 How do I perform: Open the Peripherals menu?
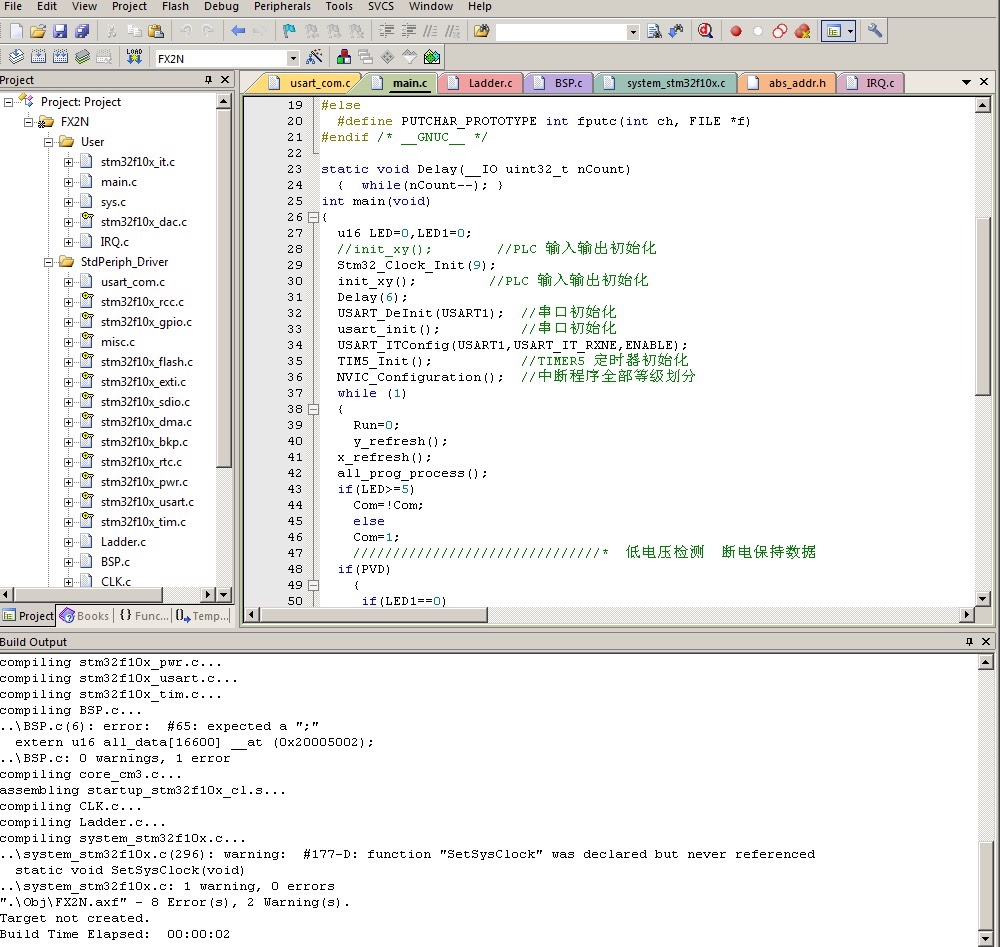283,6
